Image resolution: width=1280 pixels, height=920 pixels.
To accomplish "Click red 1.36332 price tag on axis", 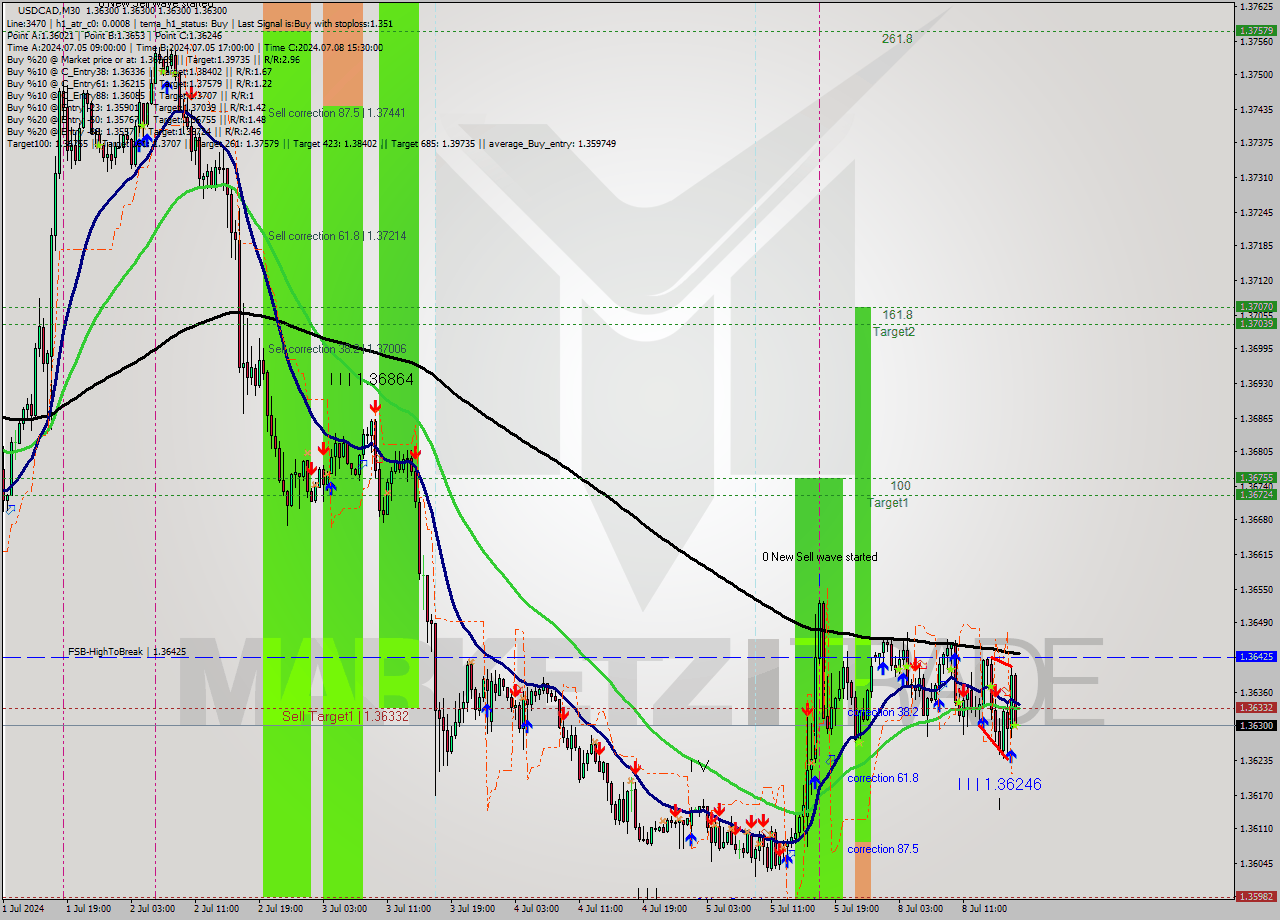I will pos(1256,707).
